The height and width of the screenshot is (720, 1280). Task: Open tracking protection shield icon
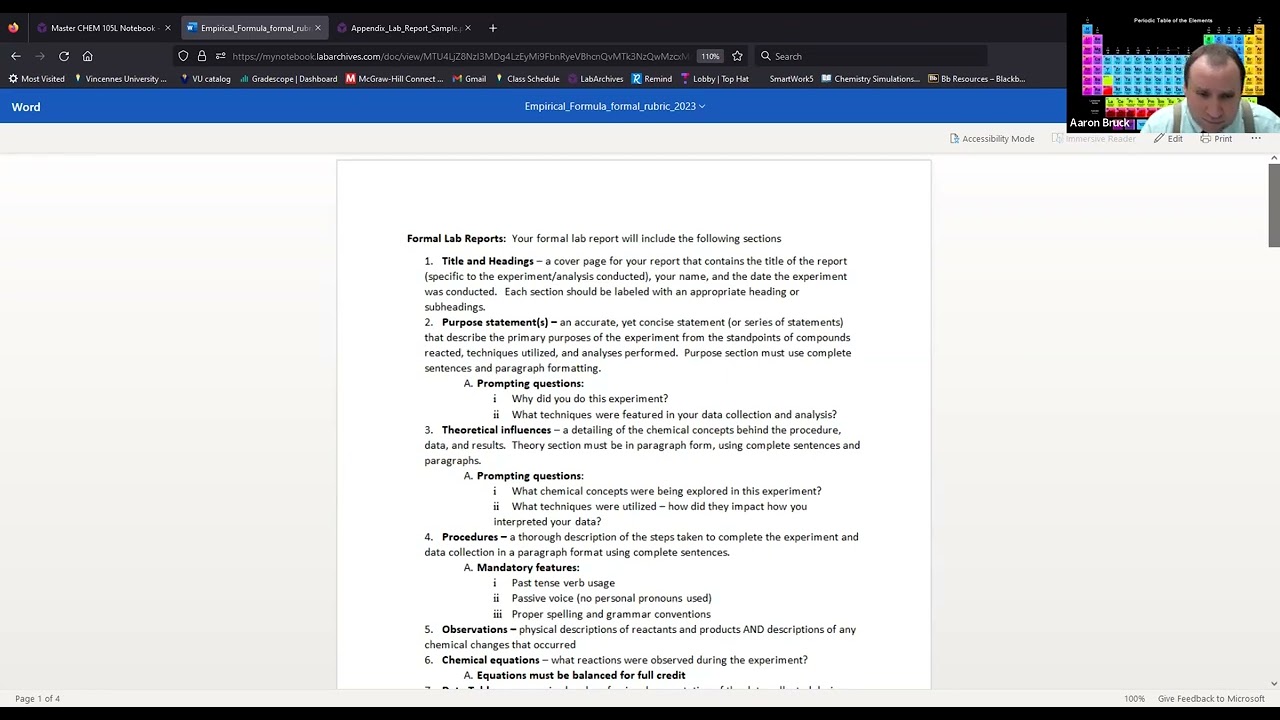(183, 56)
